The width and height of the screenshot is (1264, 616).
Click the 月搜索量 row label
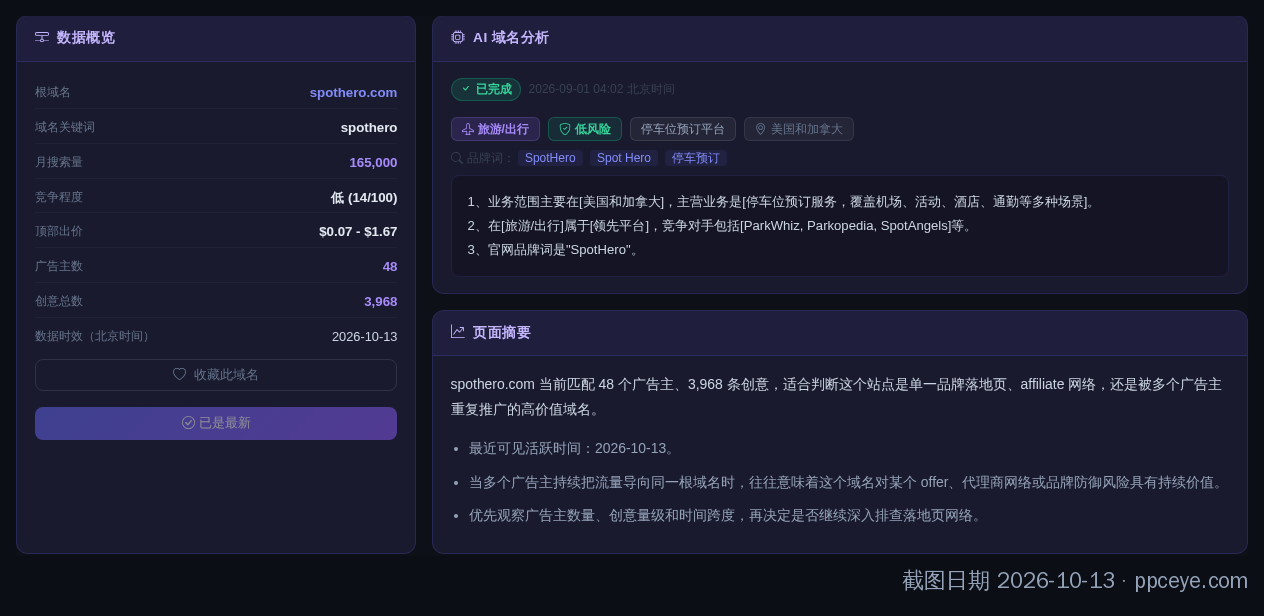coord(59,162)
